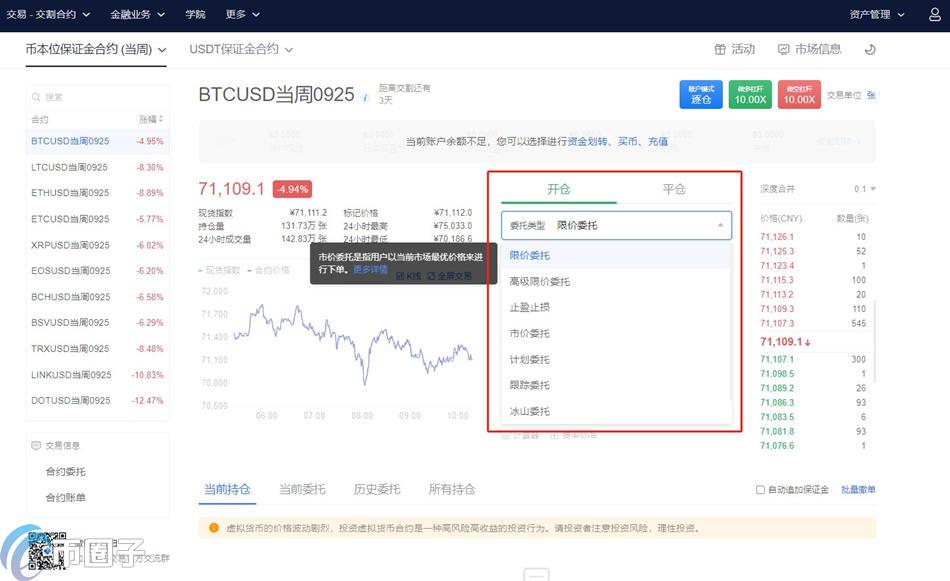Click the warning icon in risk notice bar
This screenshot has height=581, width=950.
click(x=213, y=528)
